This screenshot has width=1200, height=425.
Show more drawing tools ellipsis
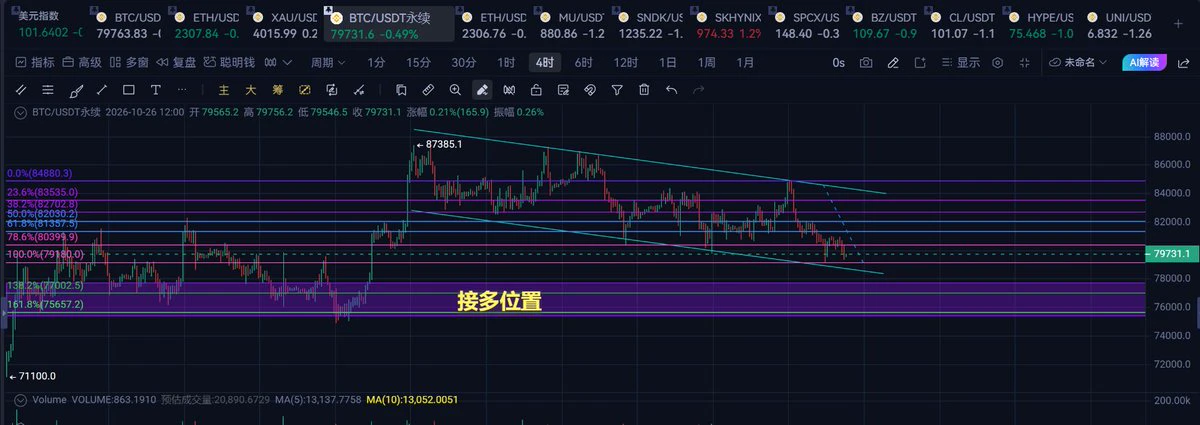pyautogui.click(x=182, y=89)
